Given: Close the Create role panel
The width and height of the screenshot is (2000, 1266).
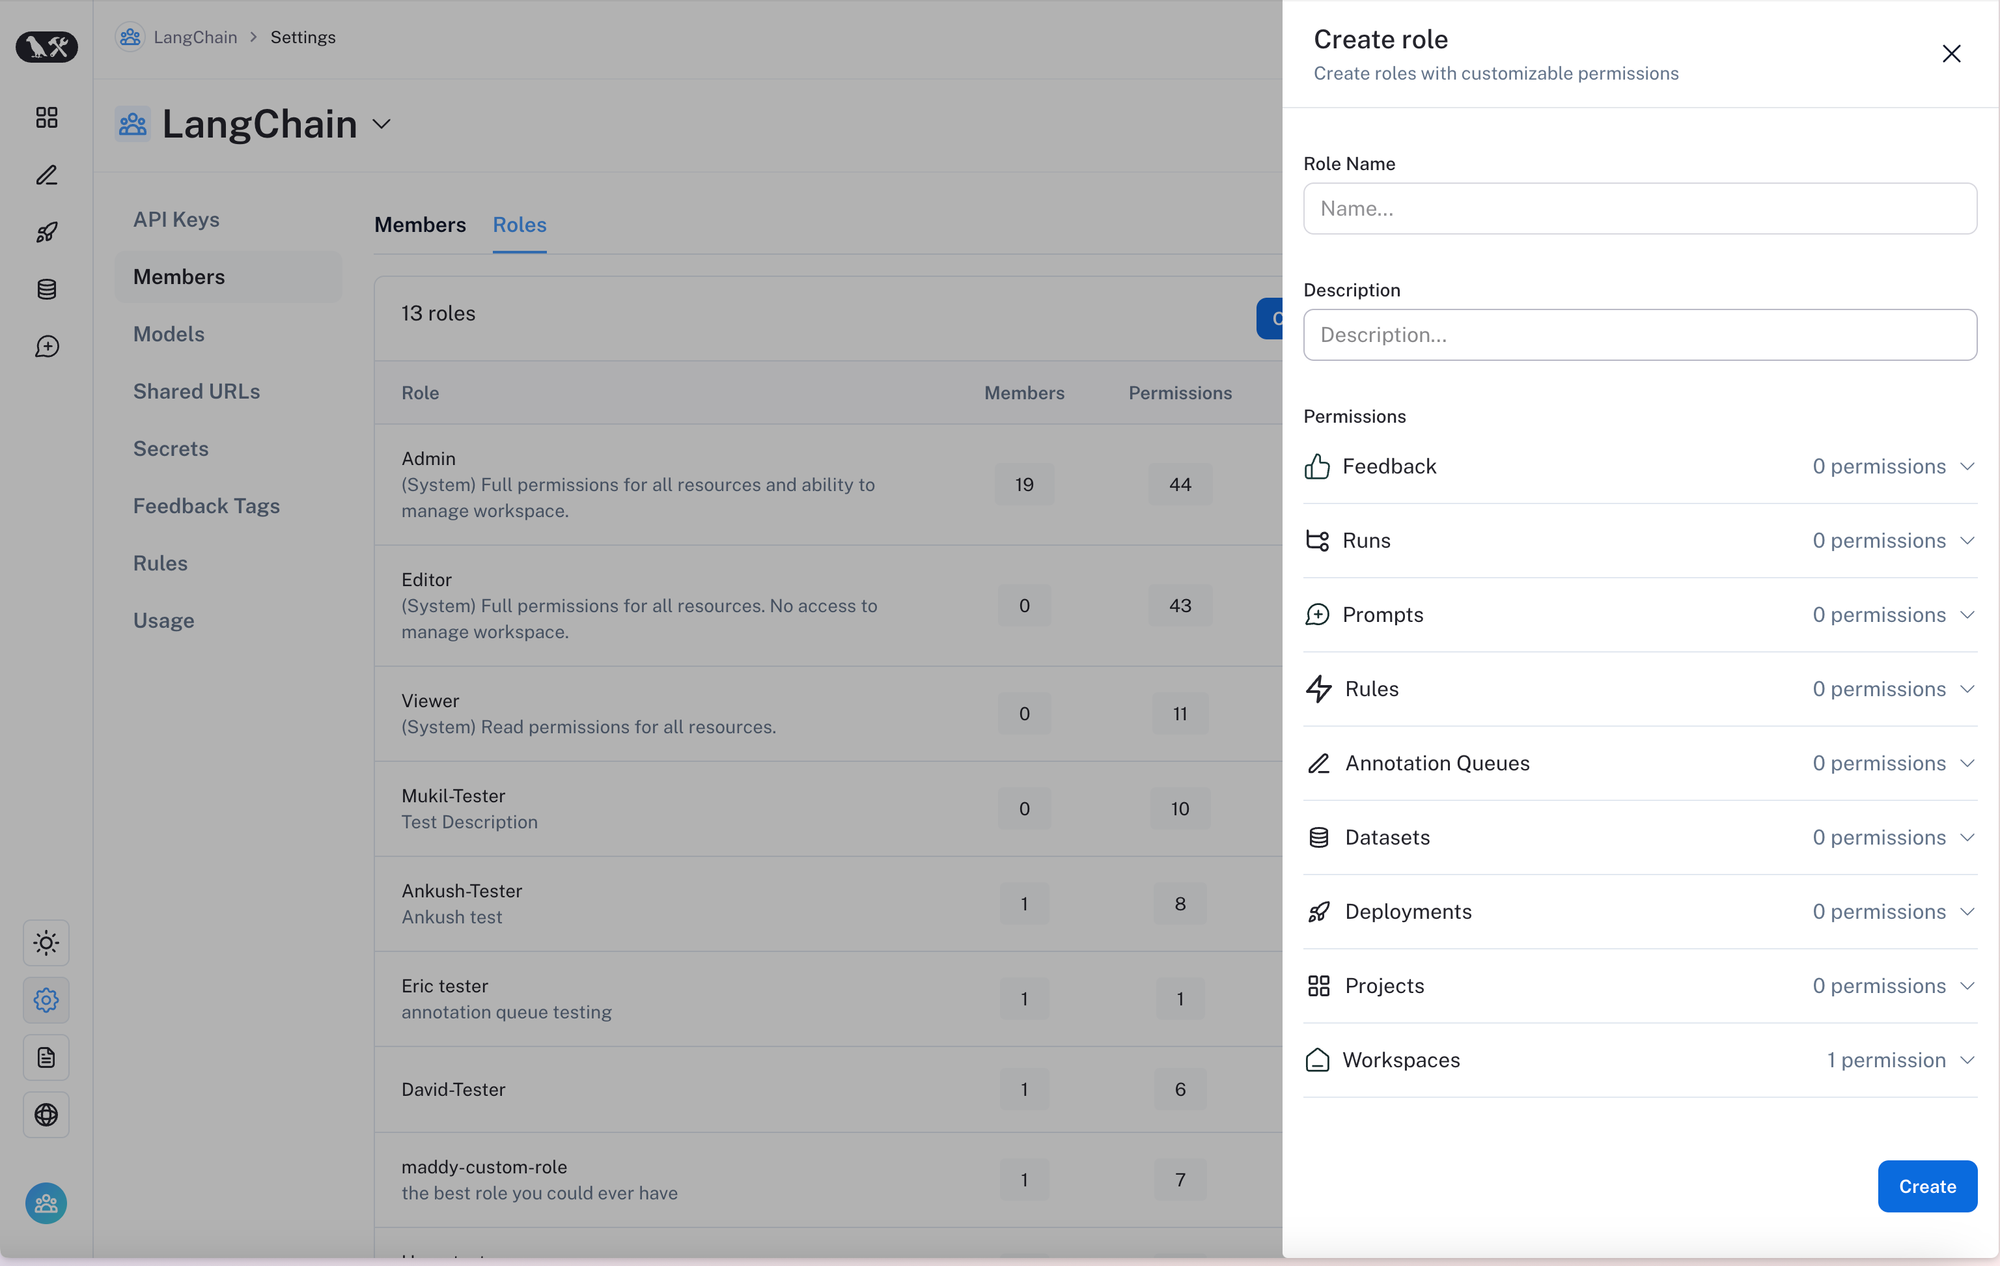Looking at the screenshot, I should pyautogui.click(x=1951, y=54).
